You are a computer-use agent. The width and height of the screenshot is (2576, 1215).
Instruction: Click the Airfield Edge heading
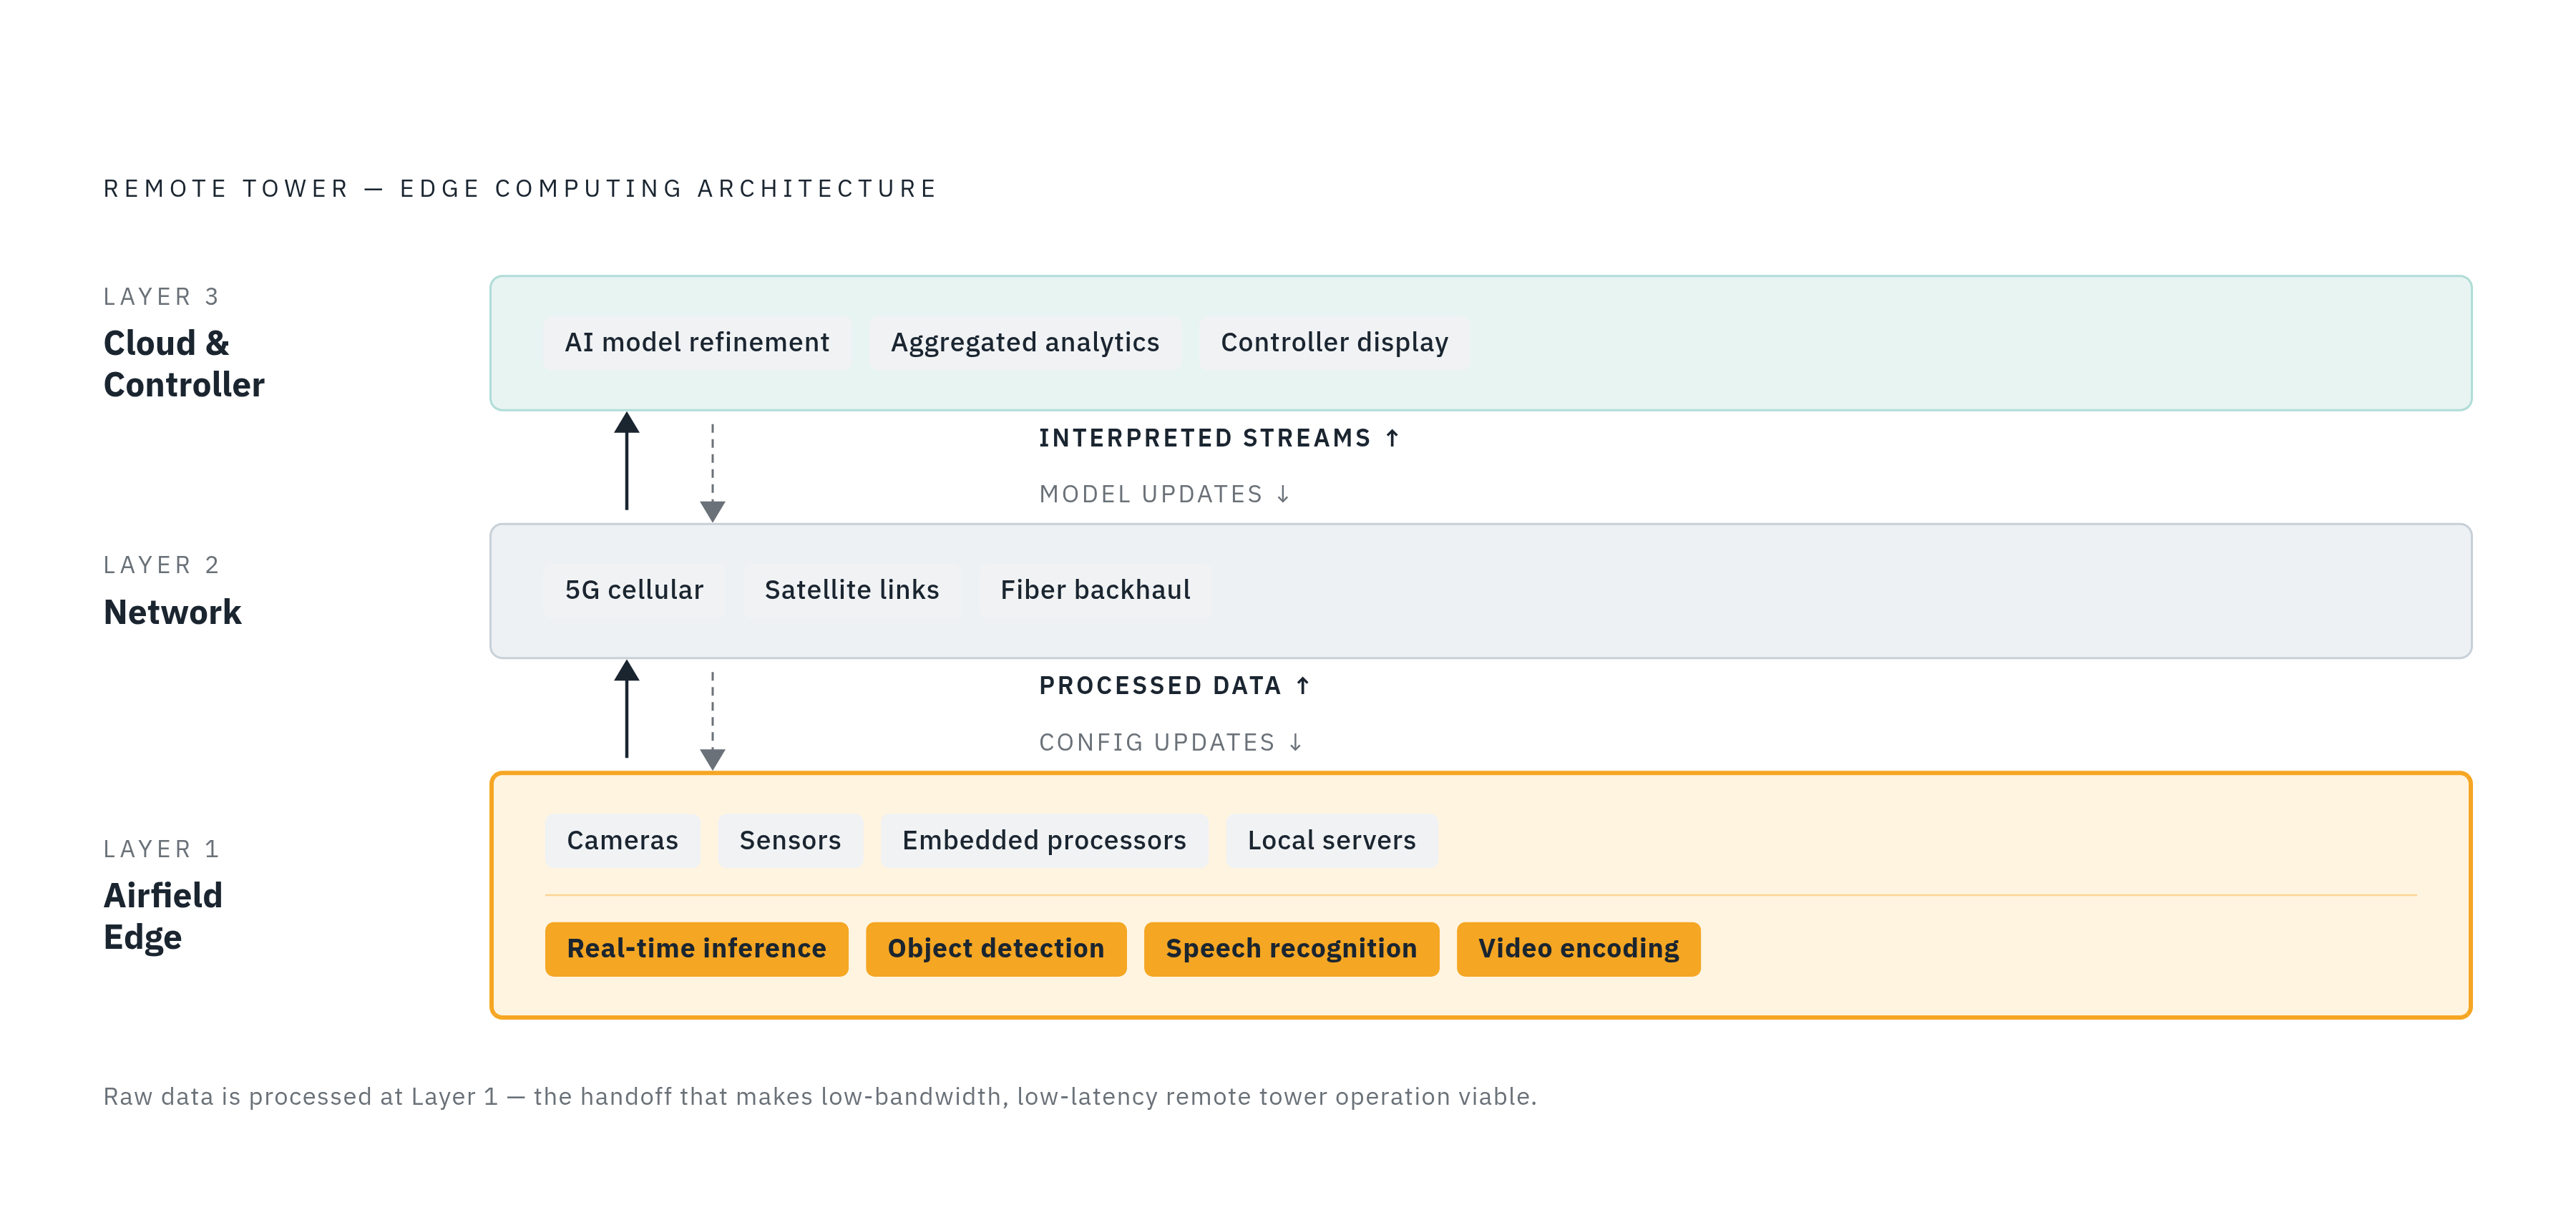point(163,916)
